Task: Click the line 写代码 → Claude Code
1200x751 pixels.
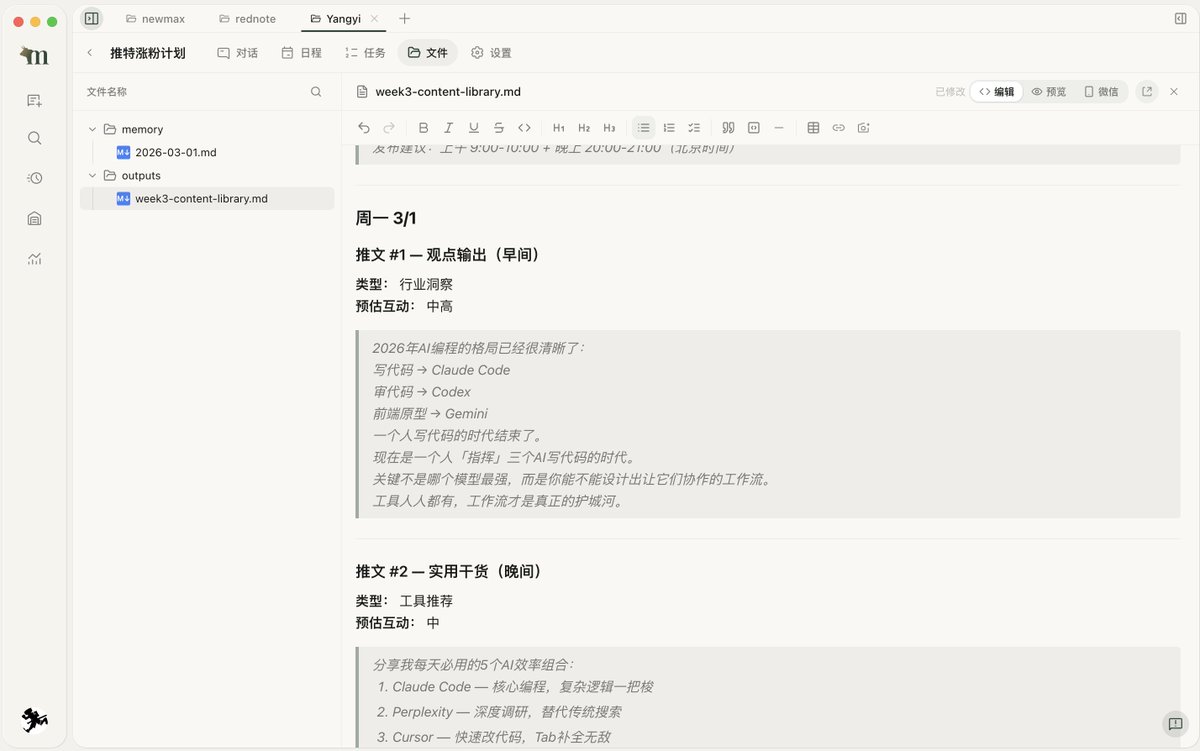Action: point(441,370)
